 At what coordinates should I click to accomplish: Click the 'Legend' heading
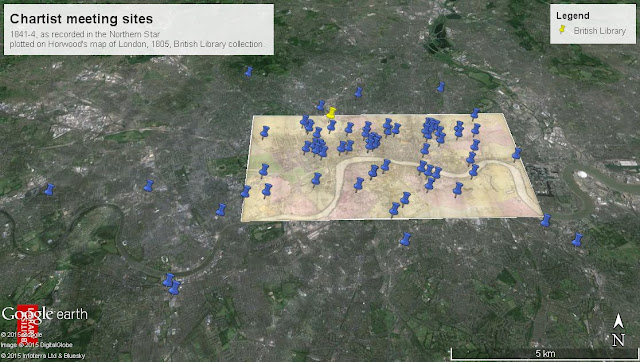pos(573,16)
